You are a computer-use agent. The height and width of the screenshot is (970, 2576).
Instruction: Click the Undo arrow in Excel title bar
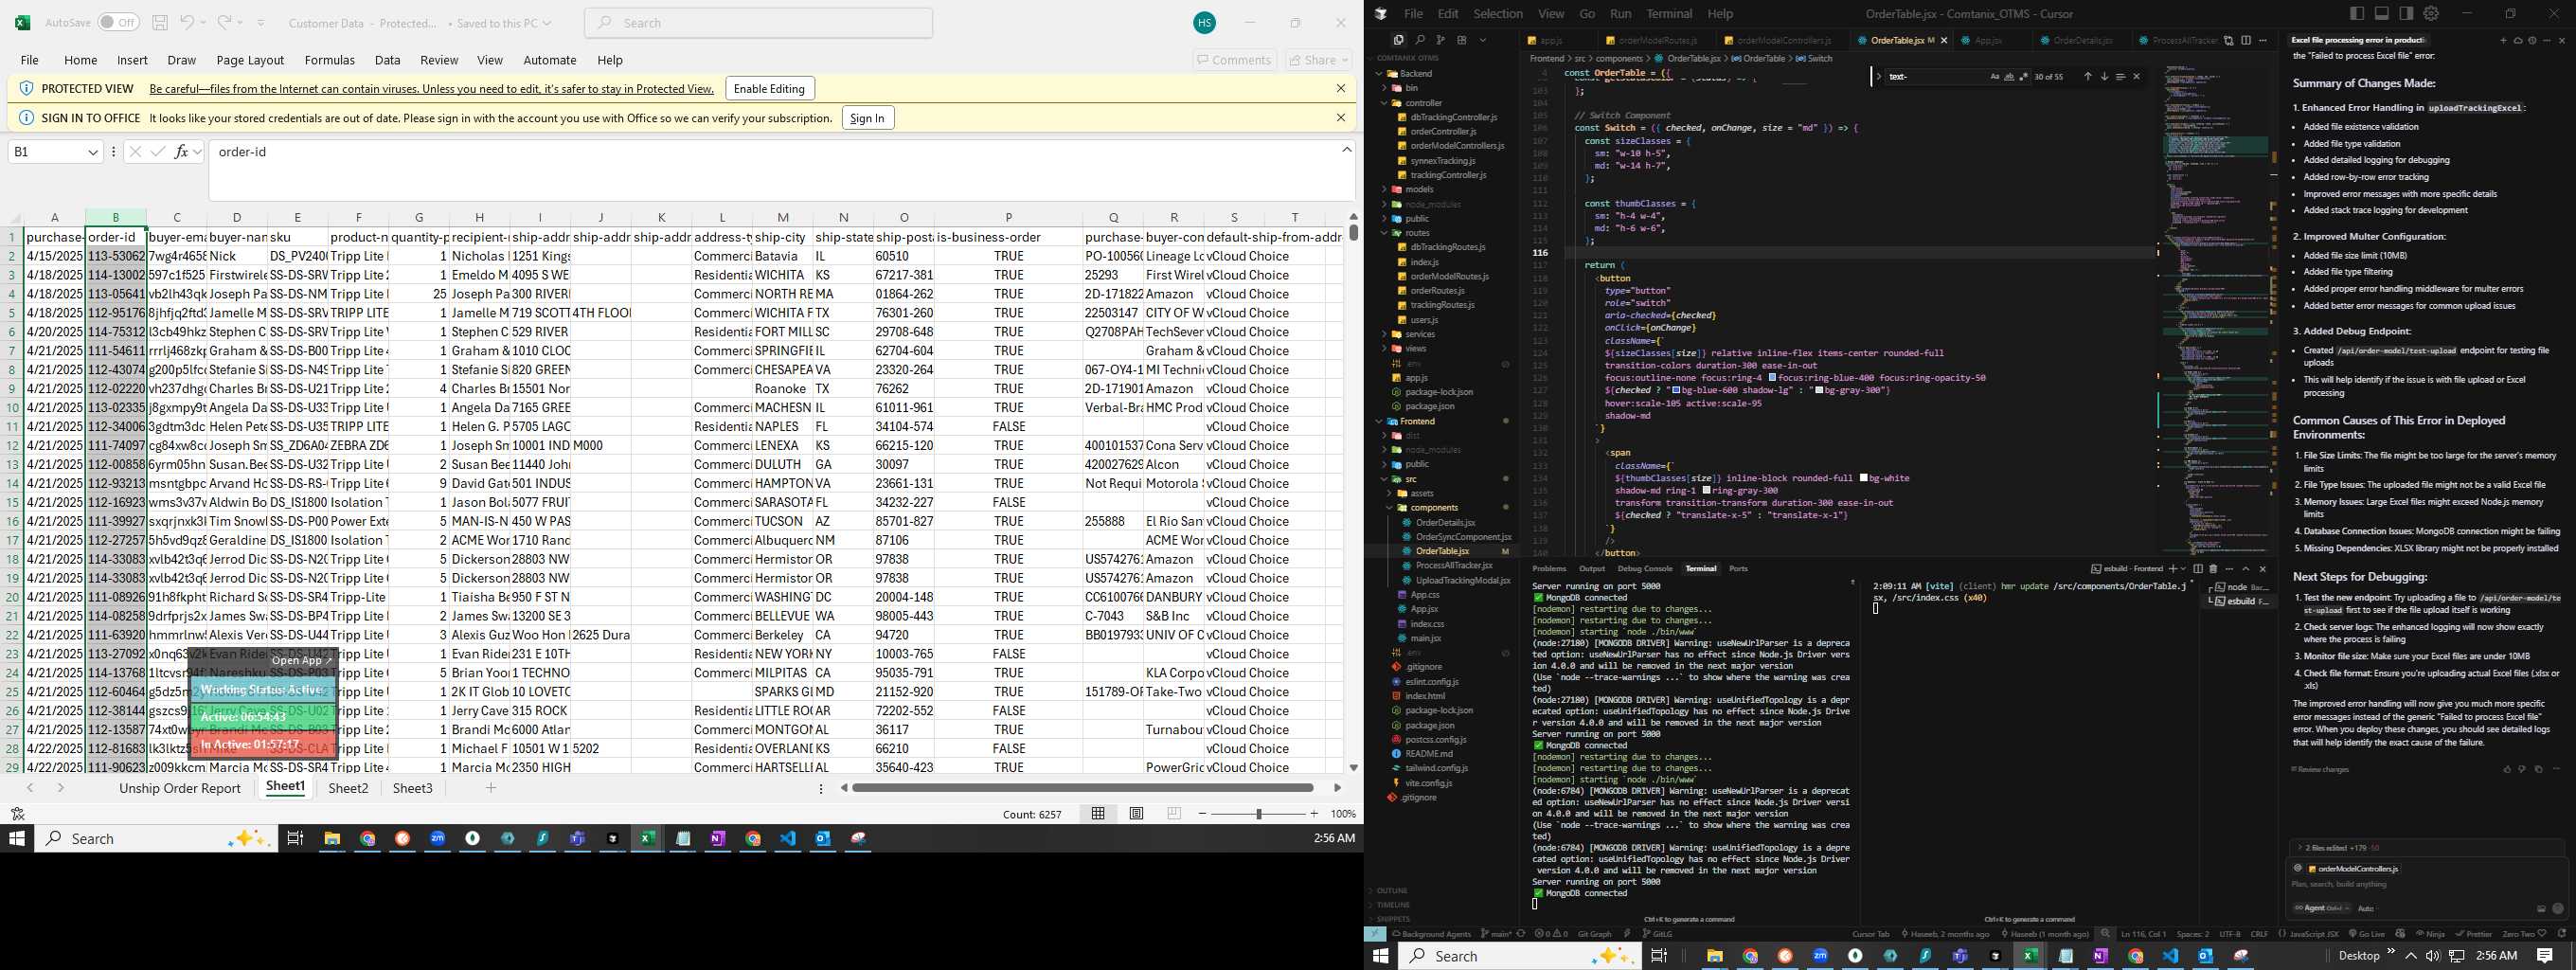click(187, 22)
